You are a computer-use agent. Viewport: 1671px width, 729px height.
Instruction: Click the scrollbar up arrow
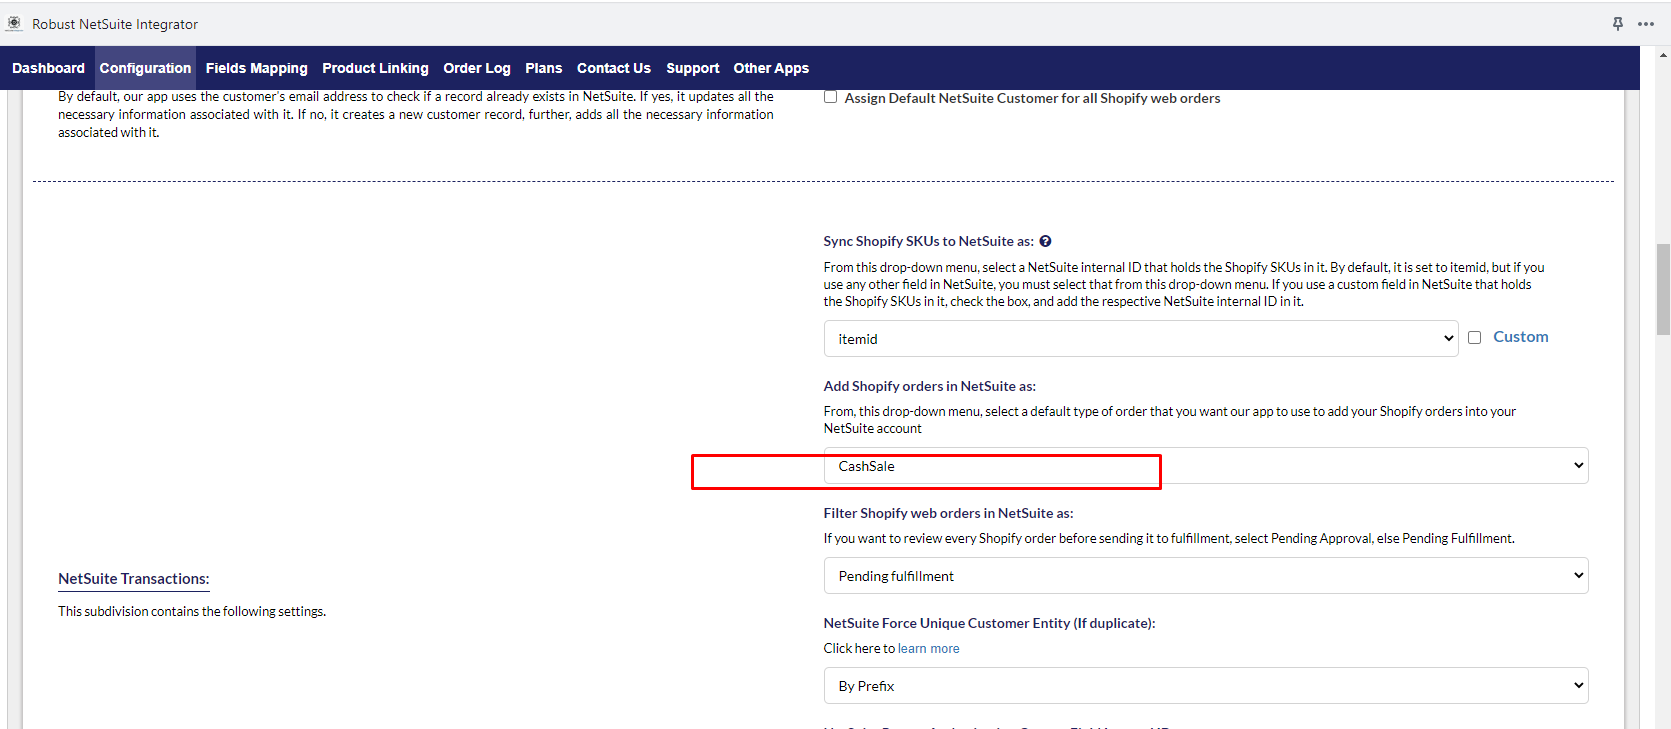(x=1663, y=55)
